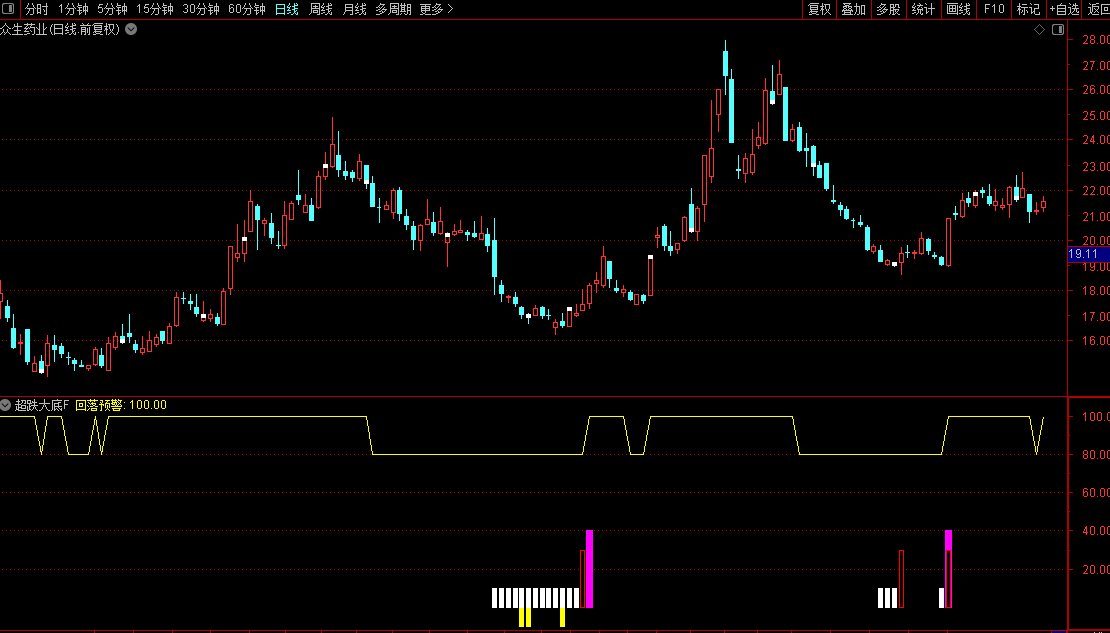
Task: Click the 19.11 current price label
Action: pos(1088,254)
